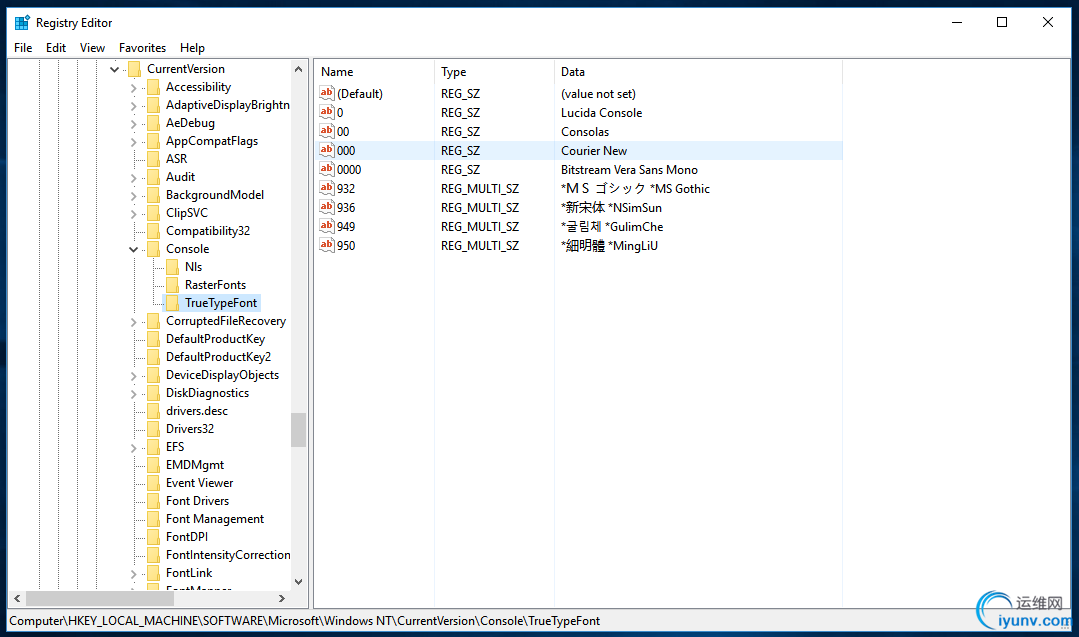Click the string icon beside value 0000
The height and width of the screenshot is (637, 1079).
[327, 169]
